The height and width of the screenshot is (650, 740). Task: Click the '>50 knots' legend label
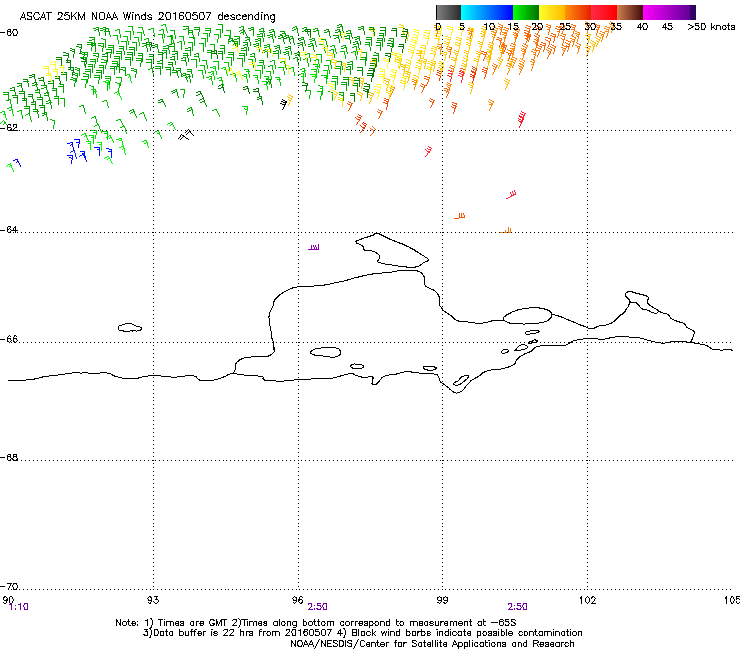coord(711,27)
